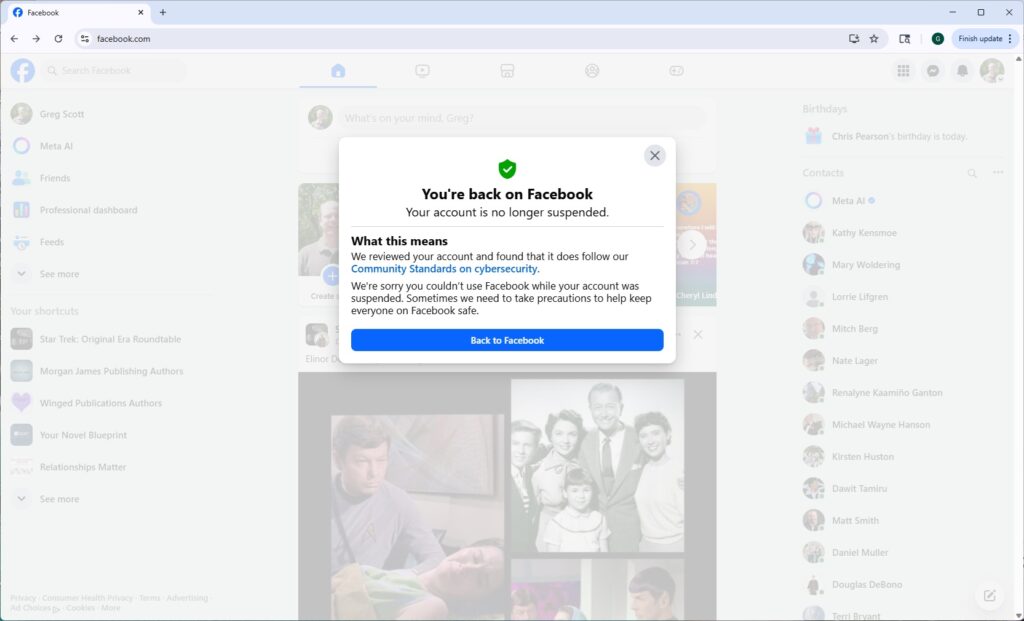The image size is (1024, 621).
Task: Open Messenger from the top bar
Action: click(932, 70)
